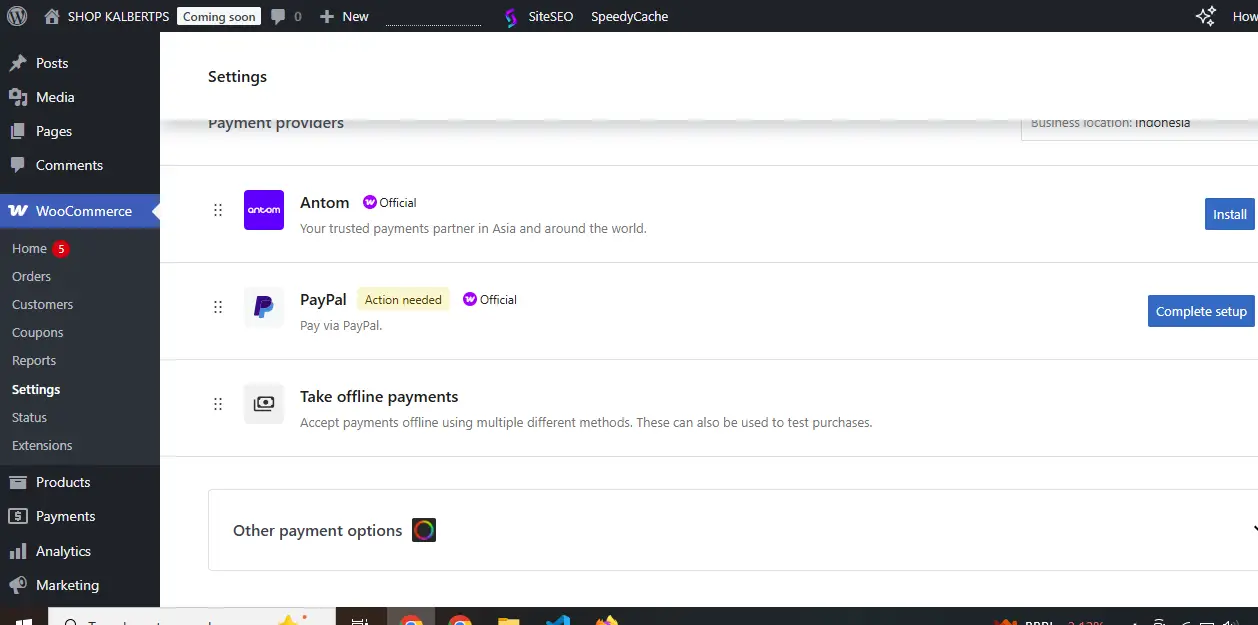This screenshot has height=625, width=1258.
Task: Click the sparkle AI assistant icon
Action: pos(1206,16)
